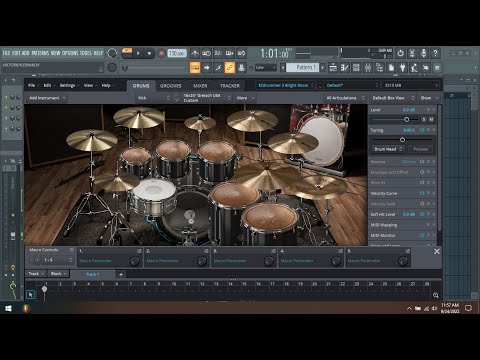Switch to the TRACKER tab

click(230, 86)
